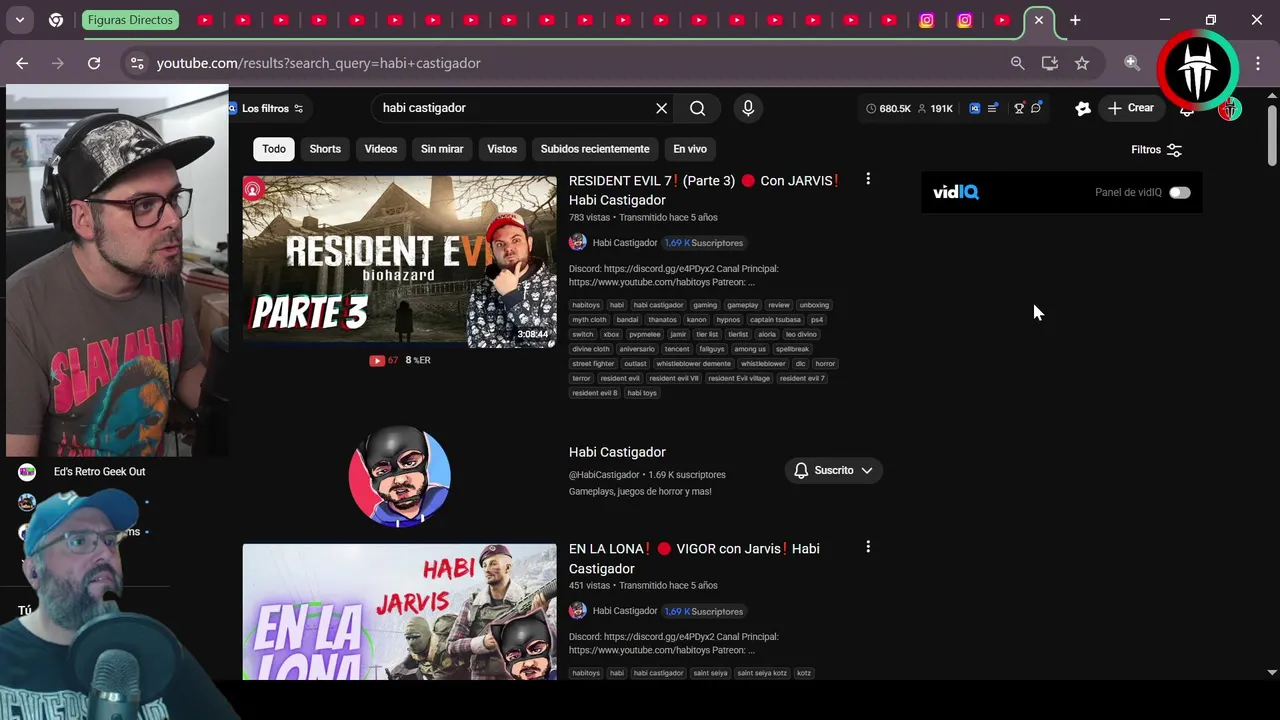
Task: Bookmark this page with the star icon
Action: pos(1082,63)
